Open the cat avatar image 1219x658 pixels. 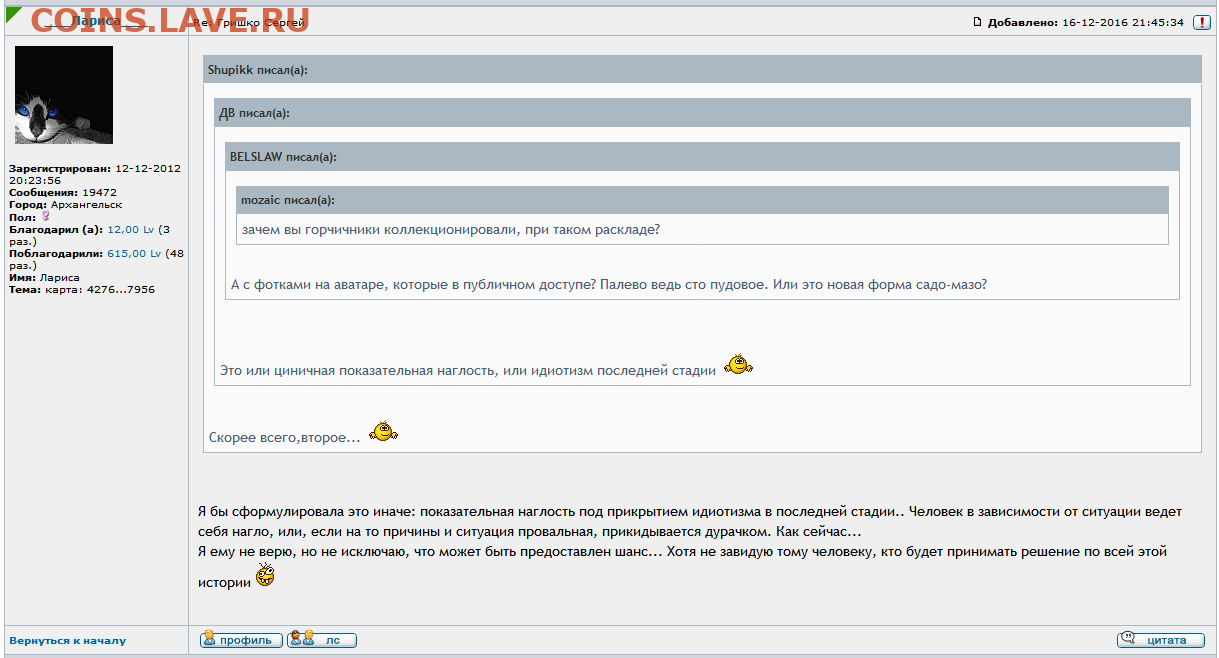pos(64,95)
